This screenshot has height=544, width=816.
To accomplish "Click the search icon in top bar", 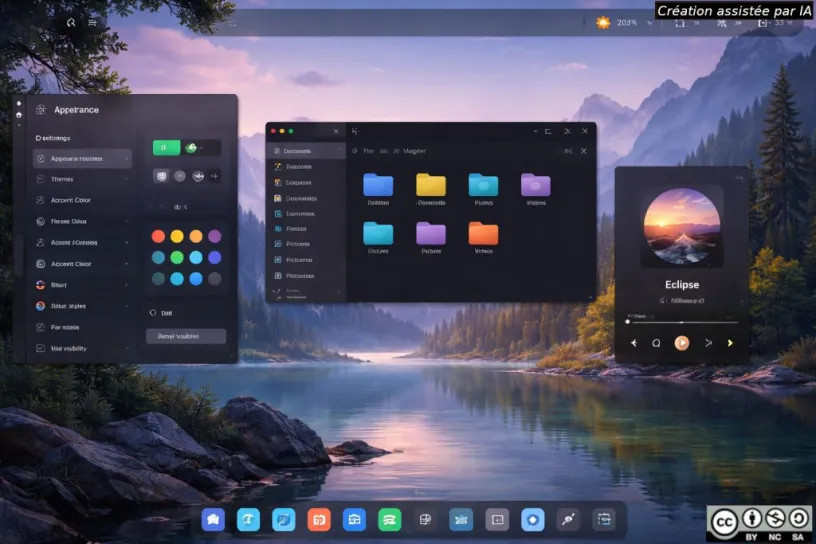I will coord(71,22).
